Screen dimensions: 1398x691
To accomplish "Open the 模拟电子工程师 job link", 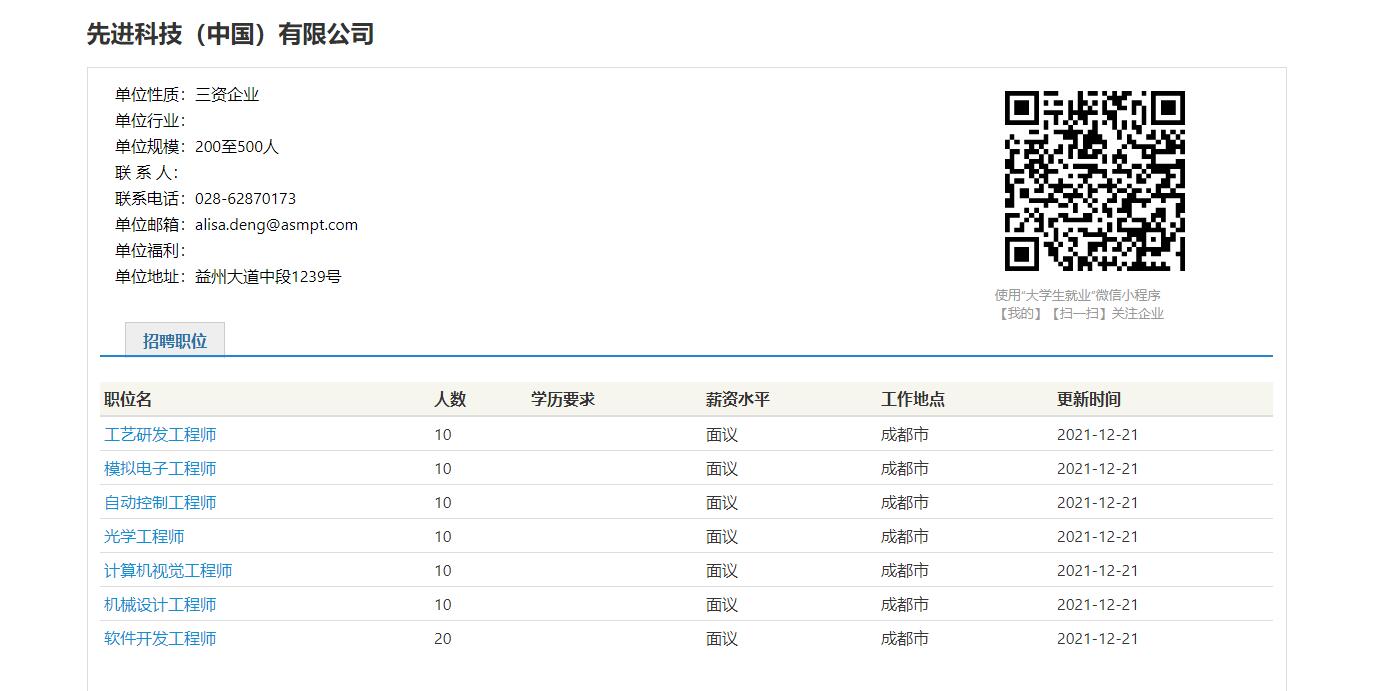I will click(160, 469).
